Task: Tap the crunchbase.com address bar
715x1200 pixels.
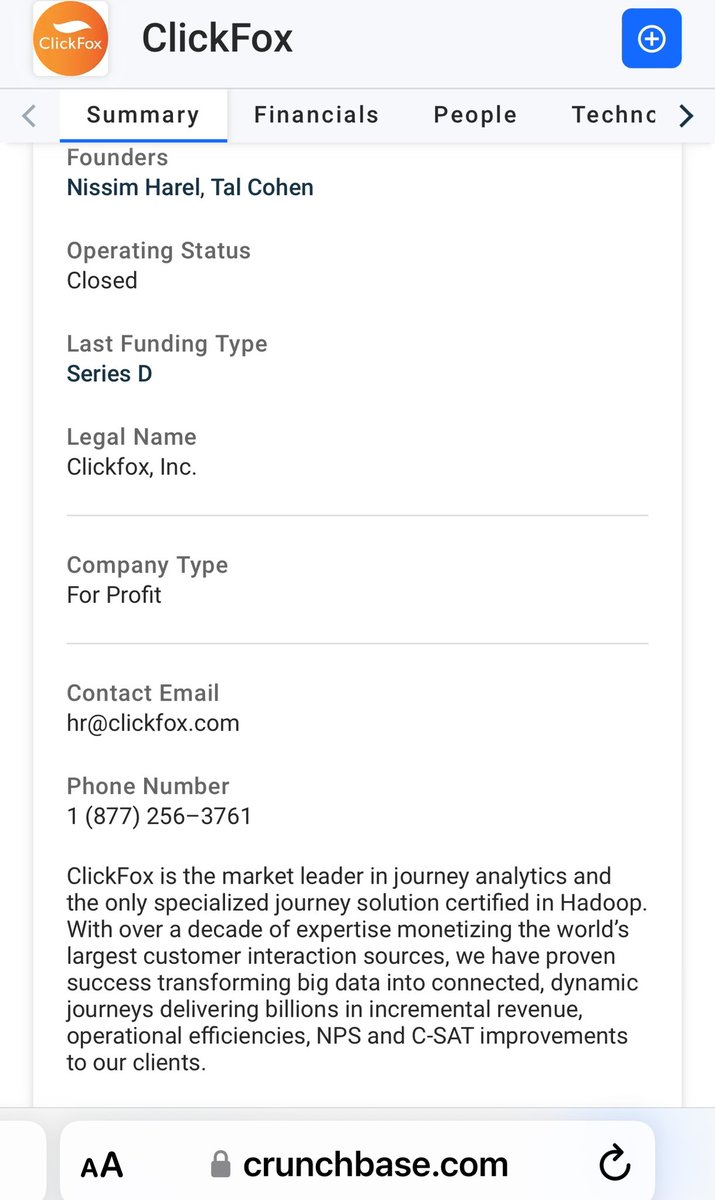Action: pyautogui.click(x=375, y=1165)
